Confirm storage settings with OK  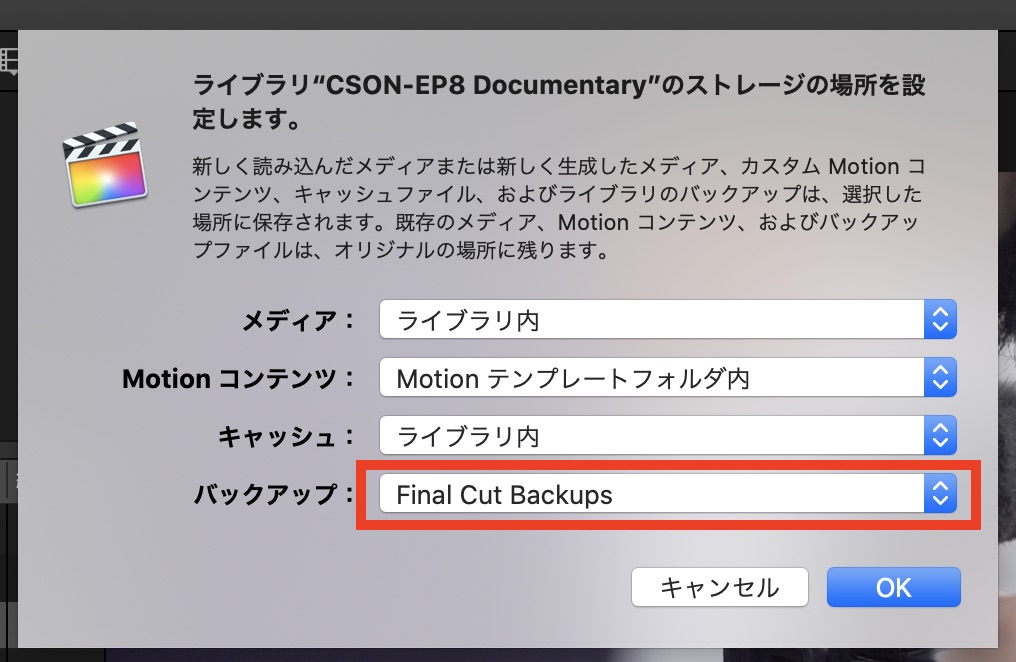pos(893,587)
